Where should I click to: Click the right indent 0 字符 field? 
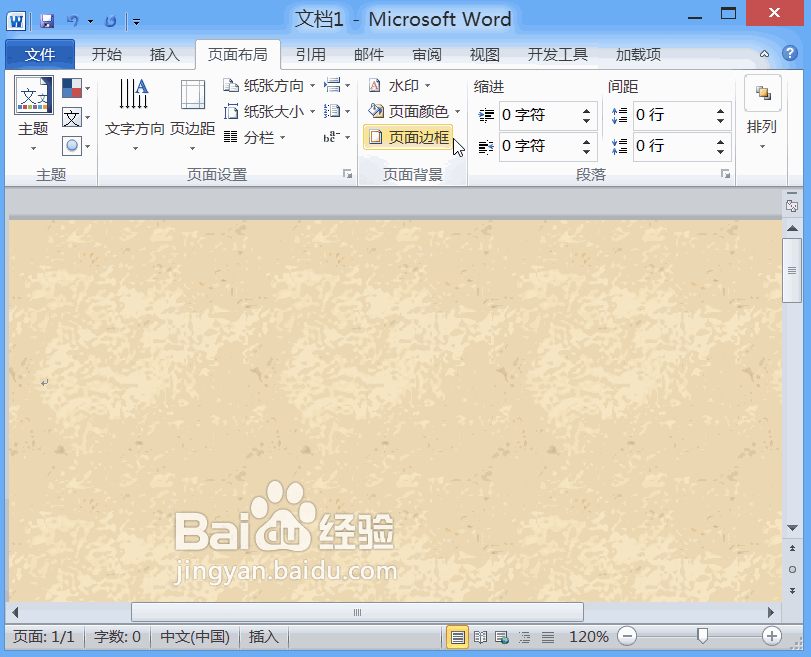click(538, 146)
